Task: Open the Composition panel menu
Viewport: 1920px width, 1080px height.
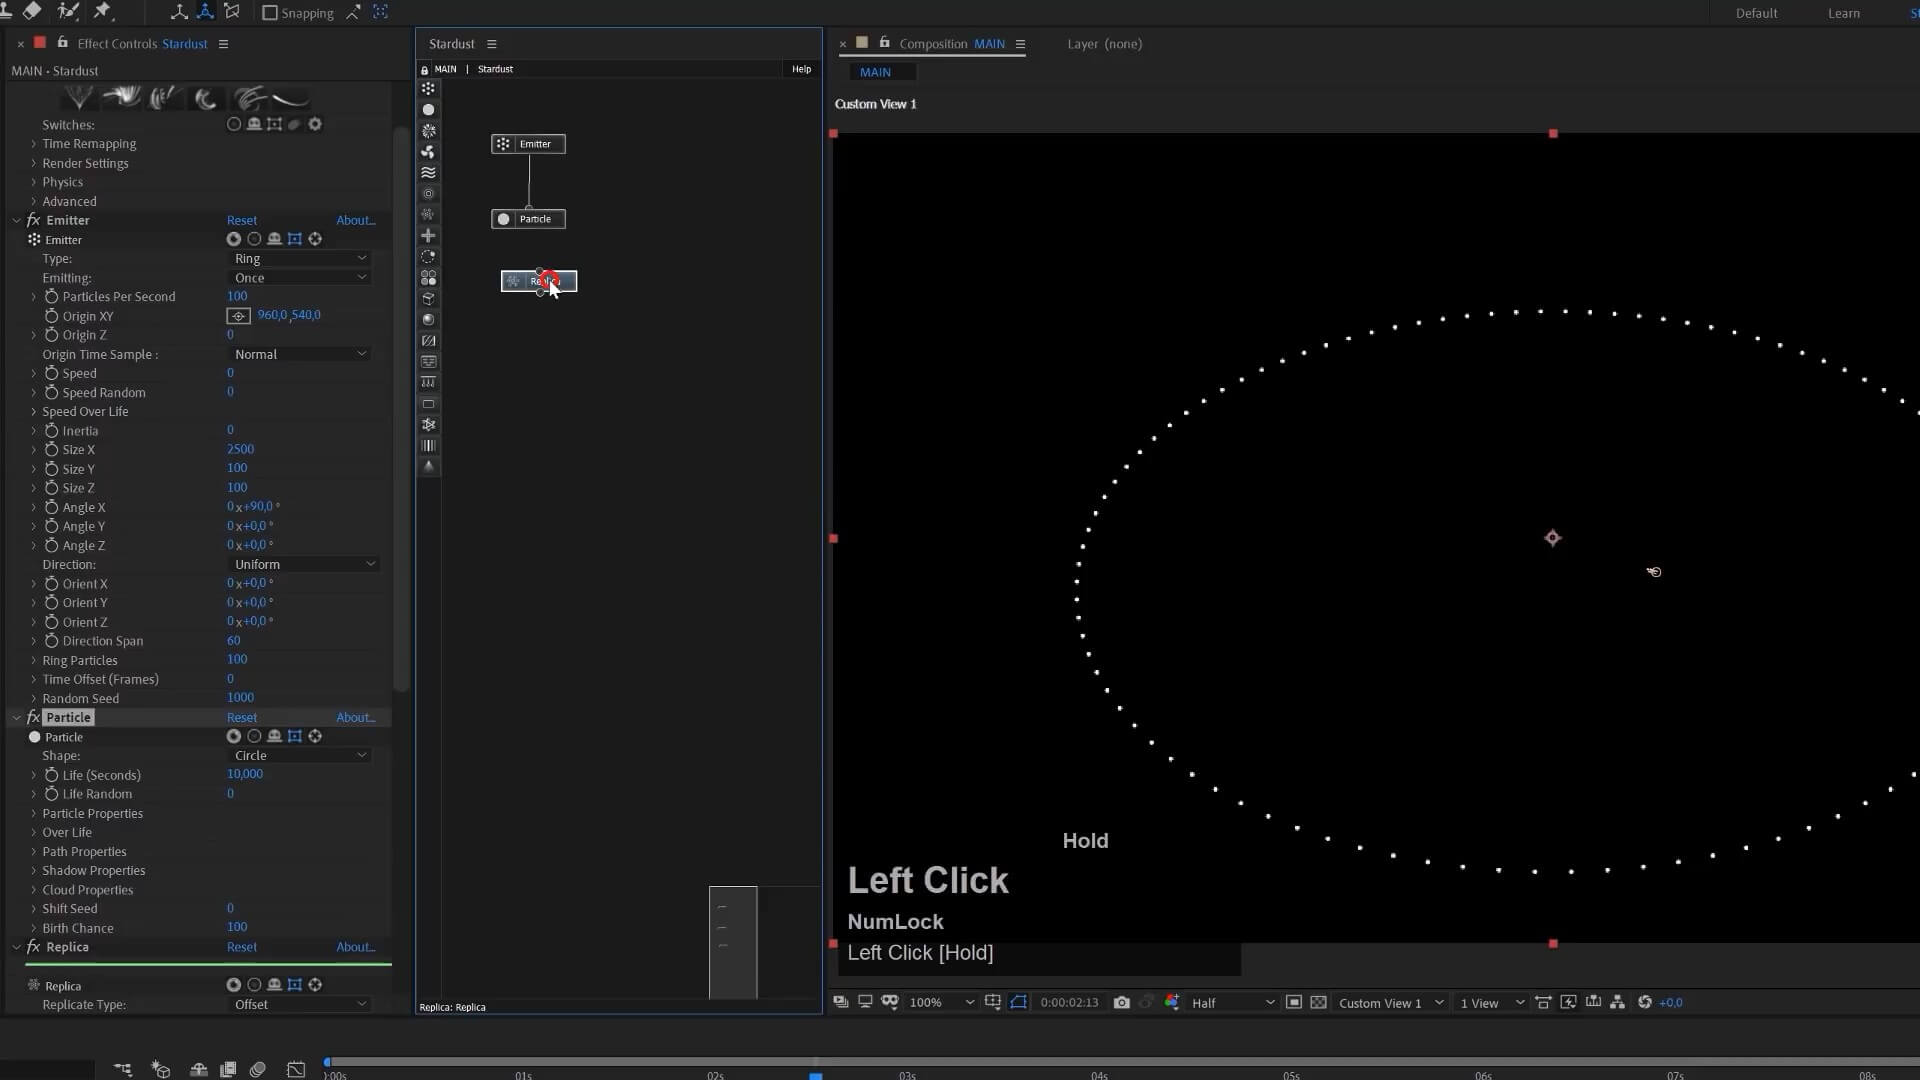Action: [x=1020, y=44]
